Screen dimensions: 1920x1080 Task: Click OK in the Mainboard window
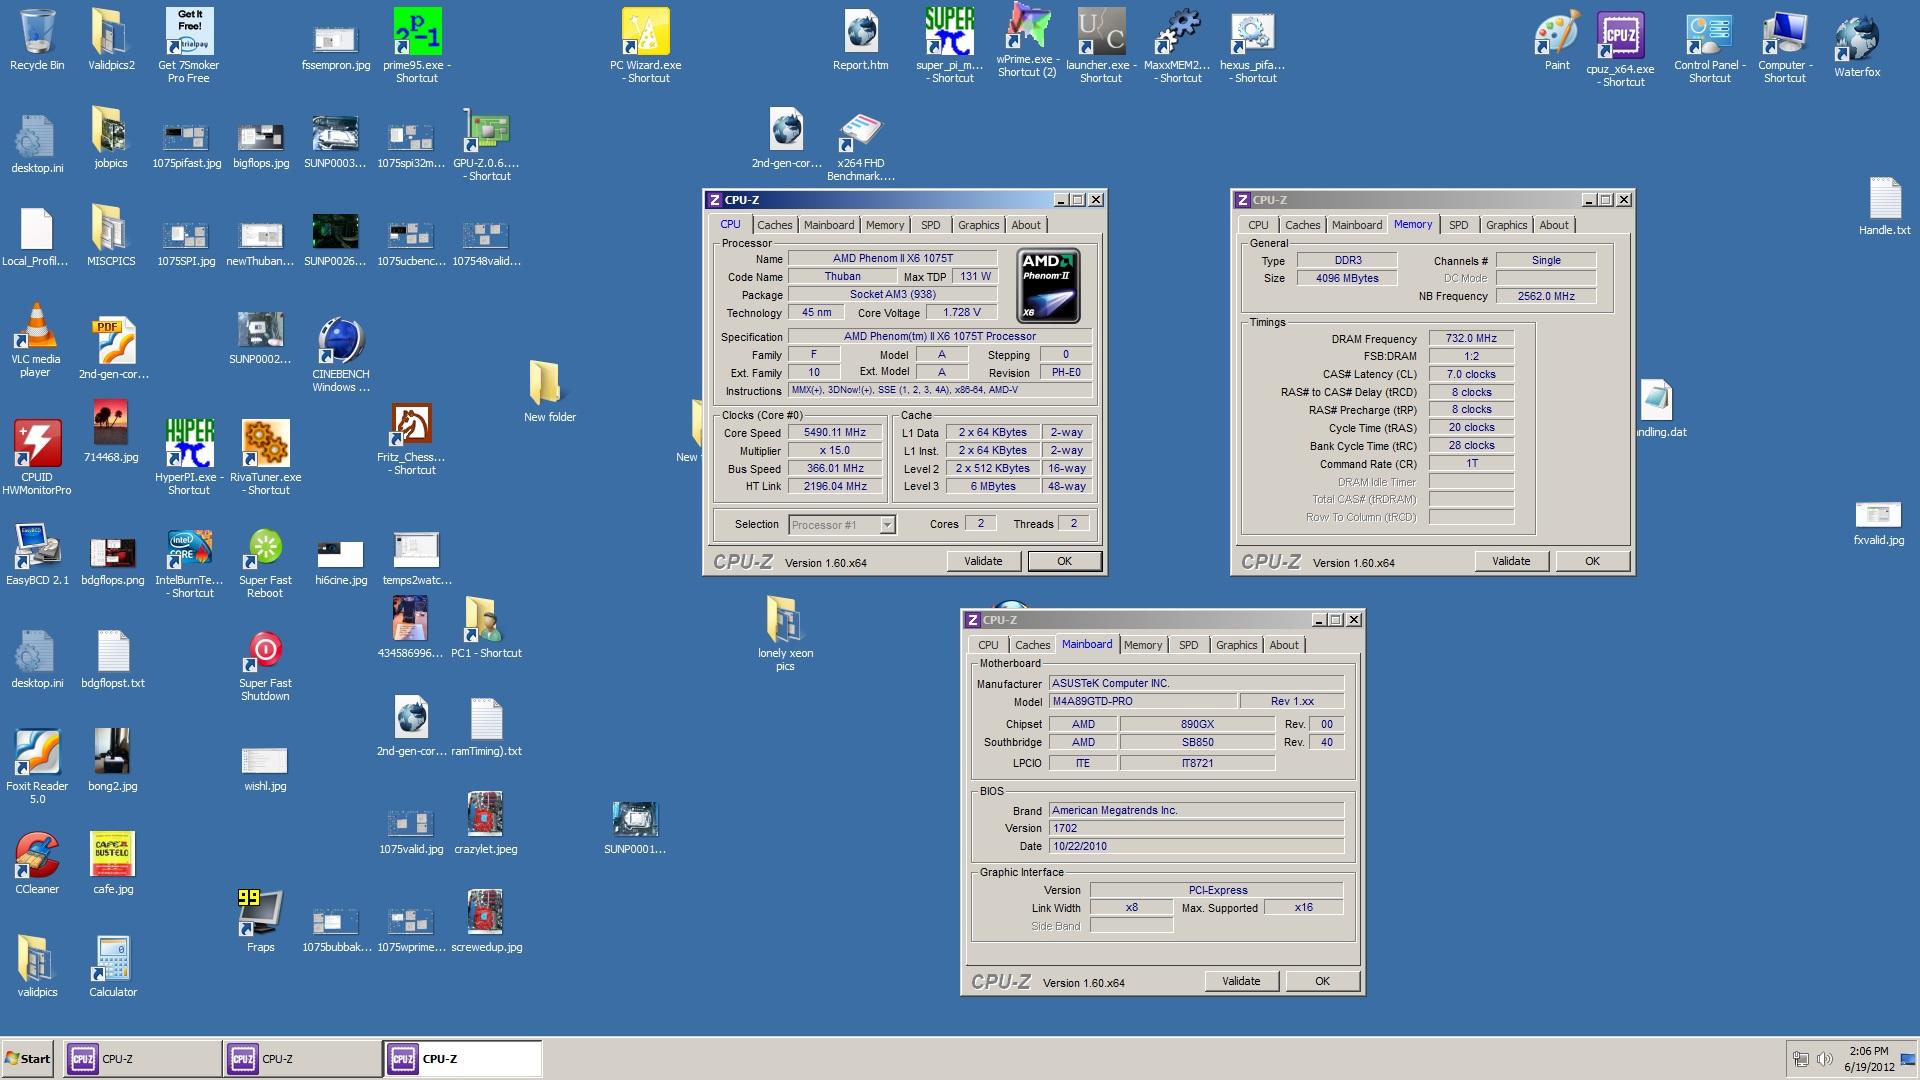coord(1323,981)
